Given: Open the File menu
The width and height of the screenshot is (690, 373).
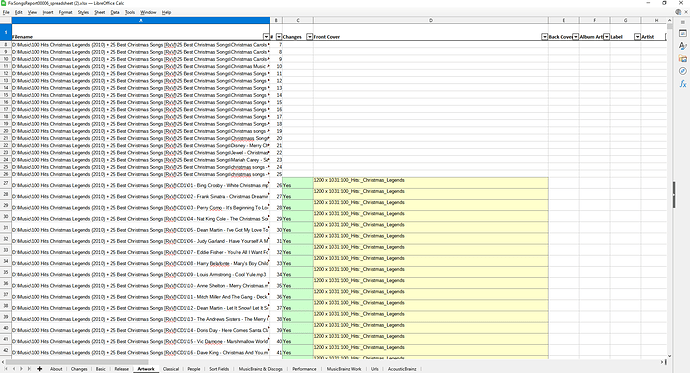Looking at the screenshot, I should pyautogui.click(x=6, y=12).
